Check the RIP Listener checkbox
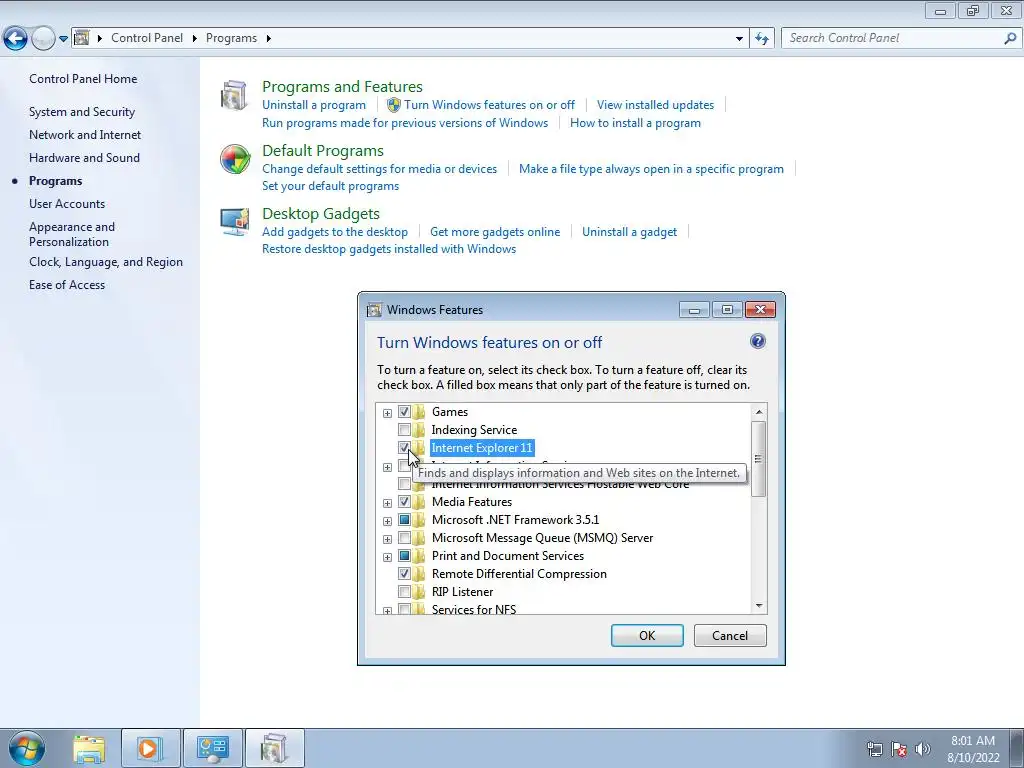This screenshot has height=768, width=1024. click(x=404, y=592)
